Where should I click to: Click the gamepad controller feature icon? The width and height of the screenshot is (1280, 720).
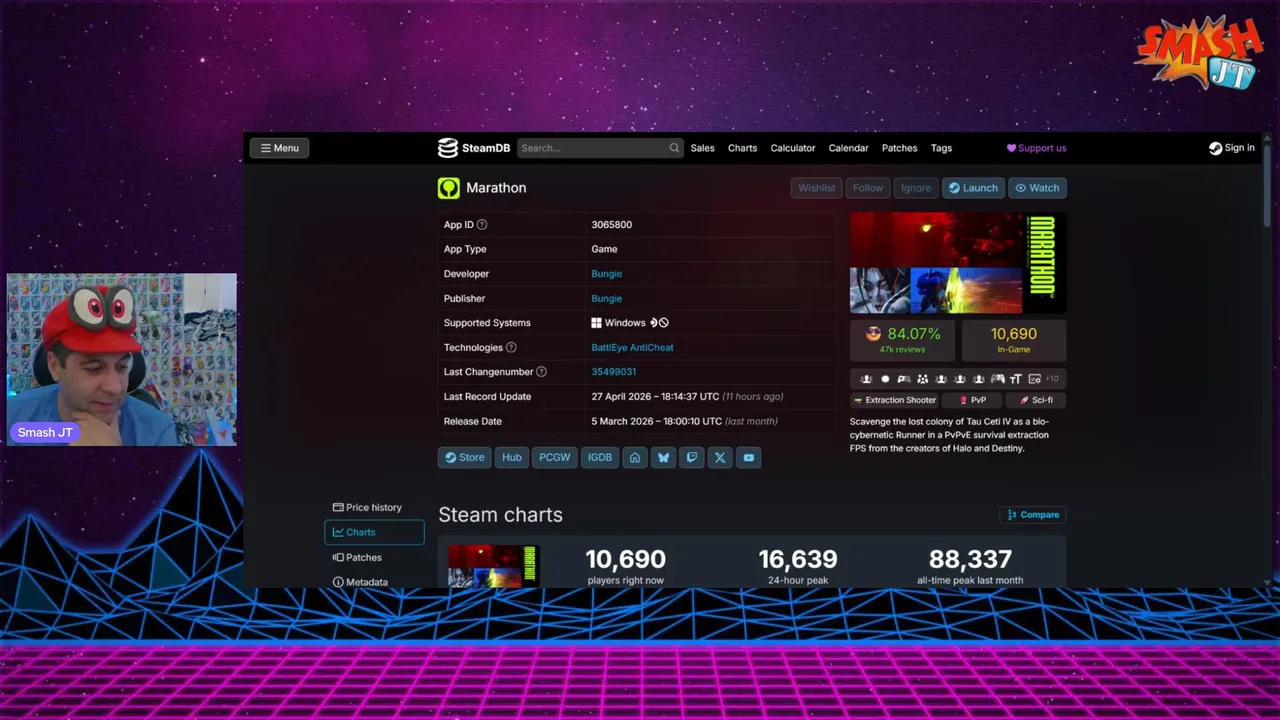(x=997, y=379)
